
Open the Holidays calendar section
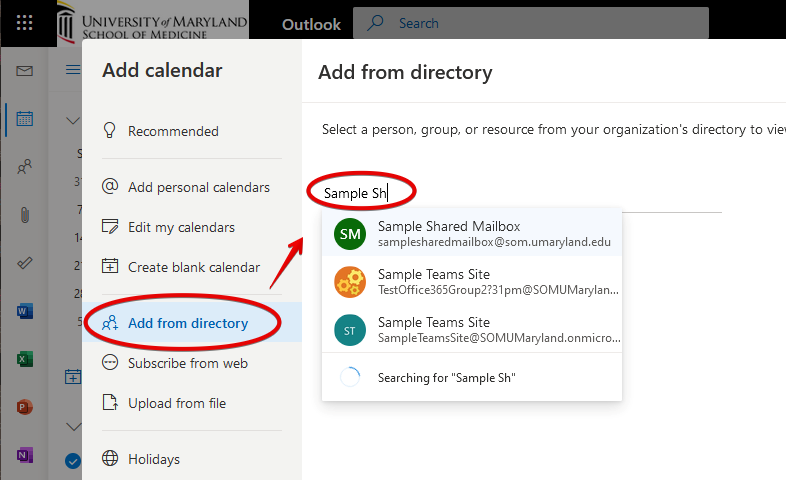[154, 459]
